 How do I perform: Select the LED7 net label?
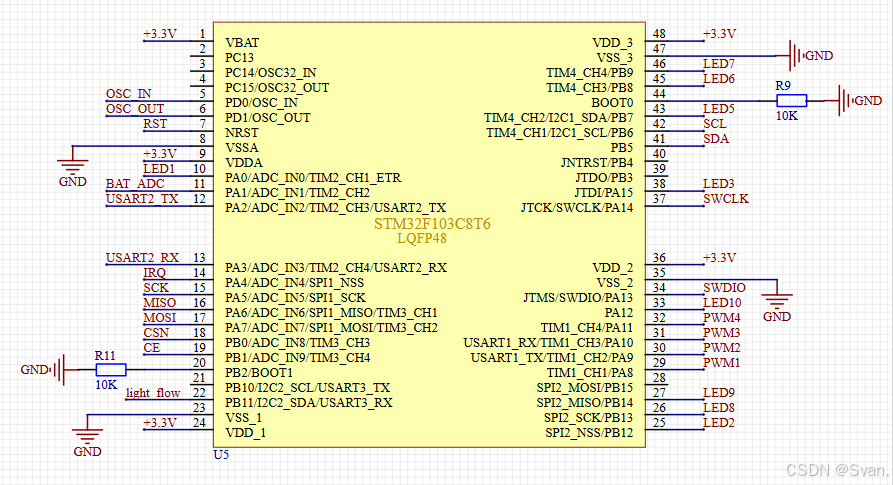pyautogui.click(x=719, y=64)
